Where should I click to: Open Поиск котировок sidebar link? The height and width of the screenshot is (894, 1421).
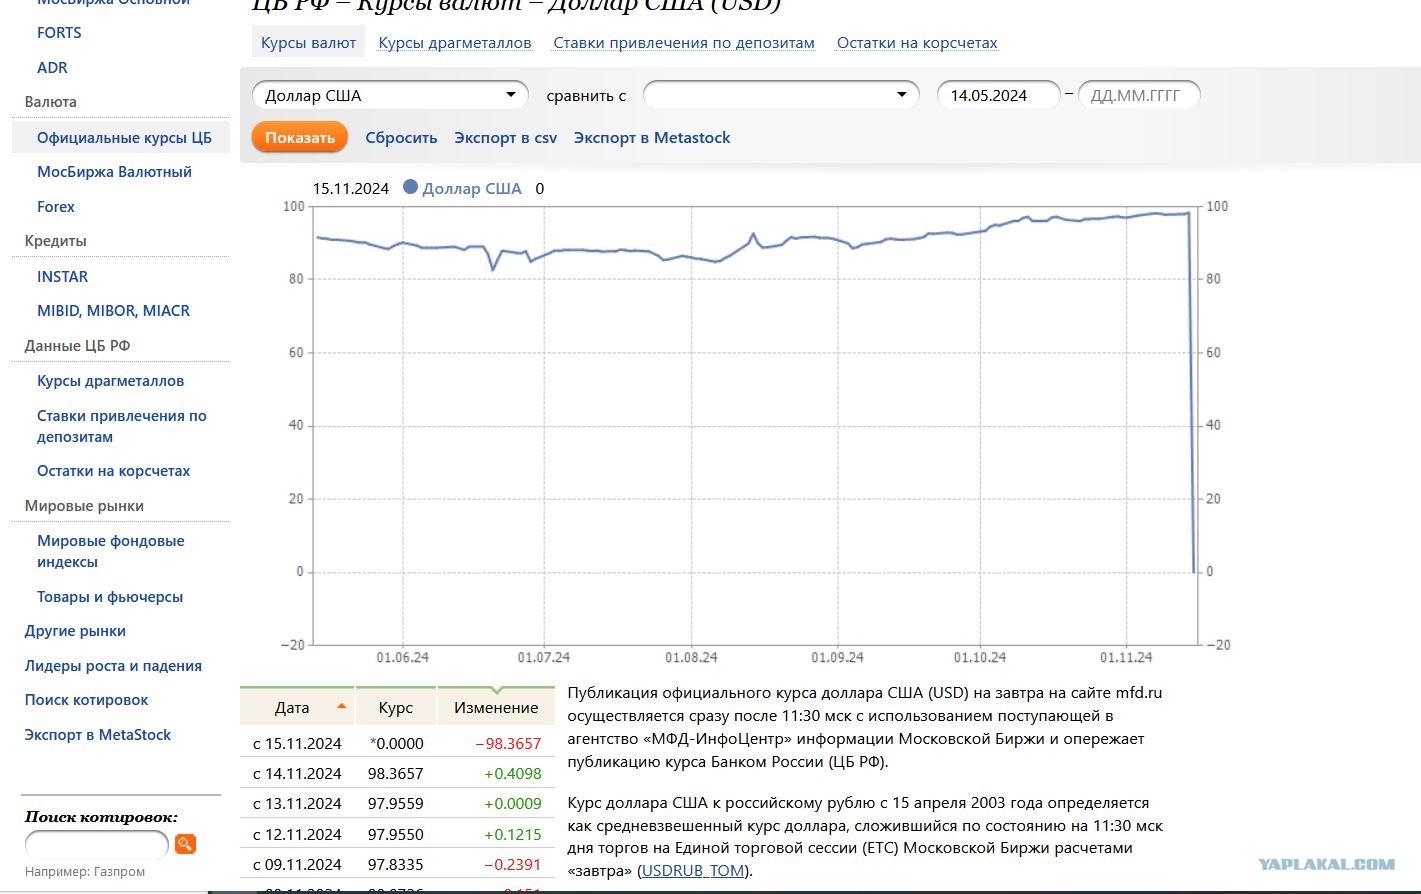(86, 700)
